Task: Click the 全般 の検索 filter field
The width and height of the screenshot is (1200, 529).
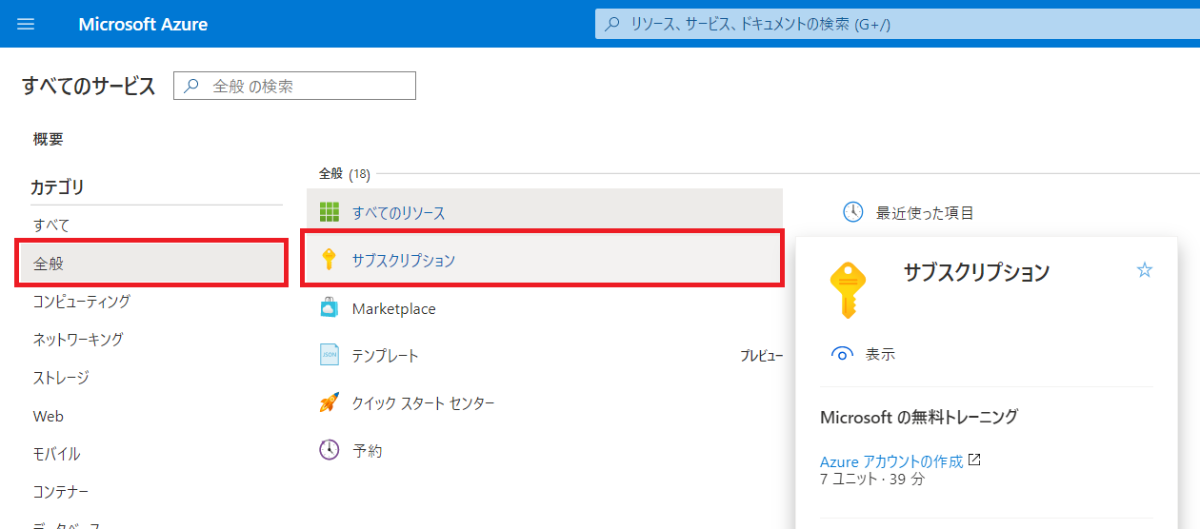Action: point(295,86)
